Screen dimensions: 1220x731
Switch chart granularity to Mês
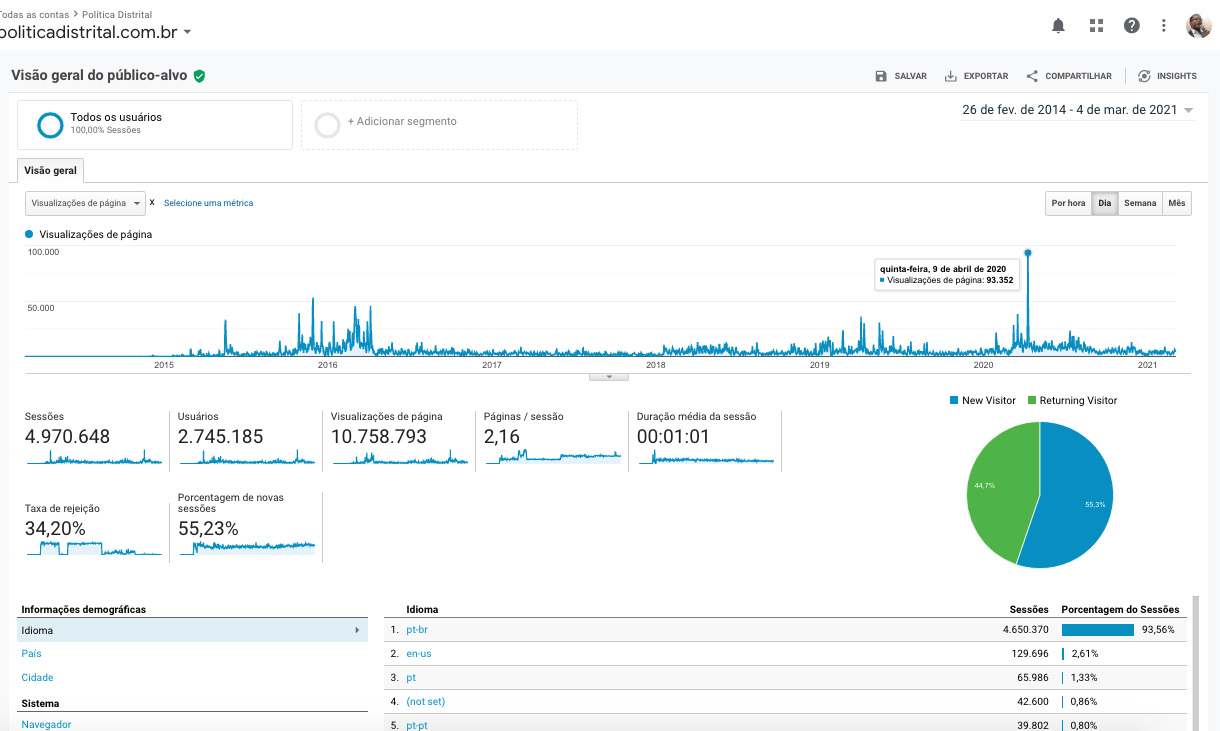(1177, 203)
